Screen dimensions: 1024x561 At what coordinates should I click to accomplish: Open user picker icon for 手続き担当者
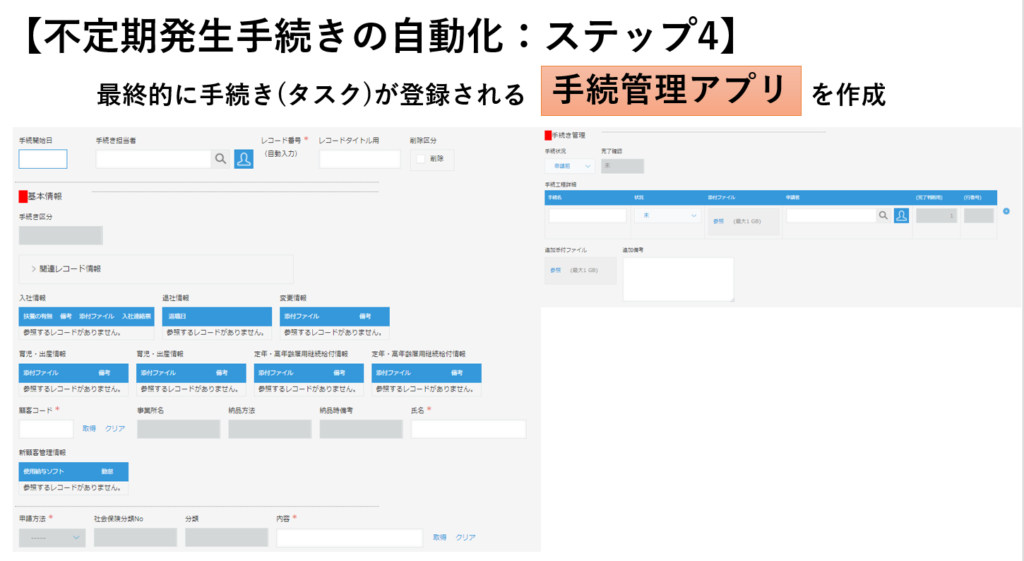[x=243, y=159]
